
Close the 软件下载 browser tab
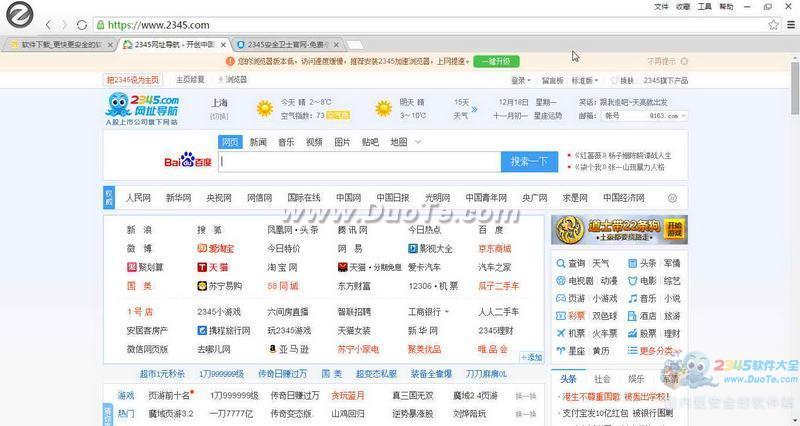[110, 45]
